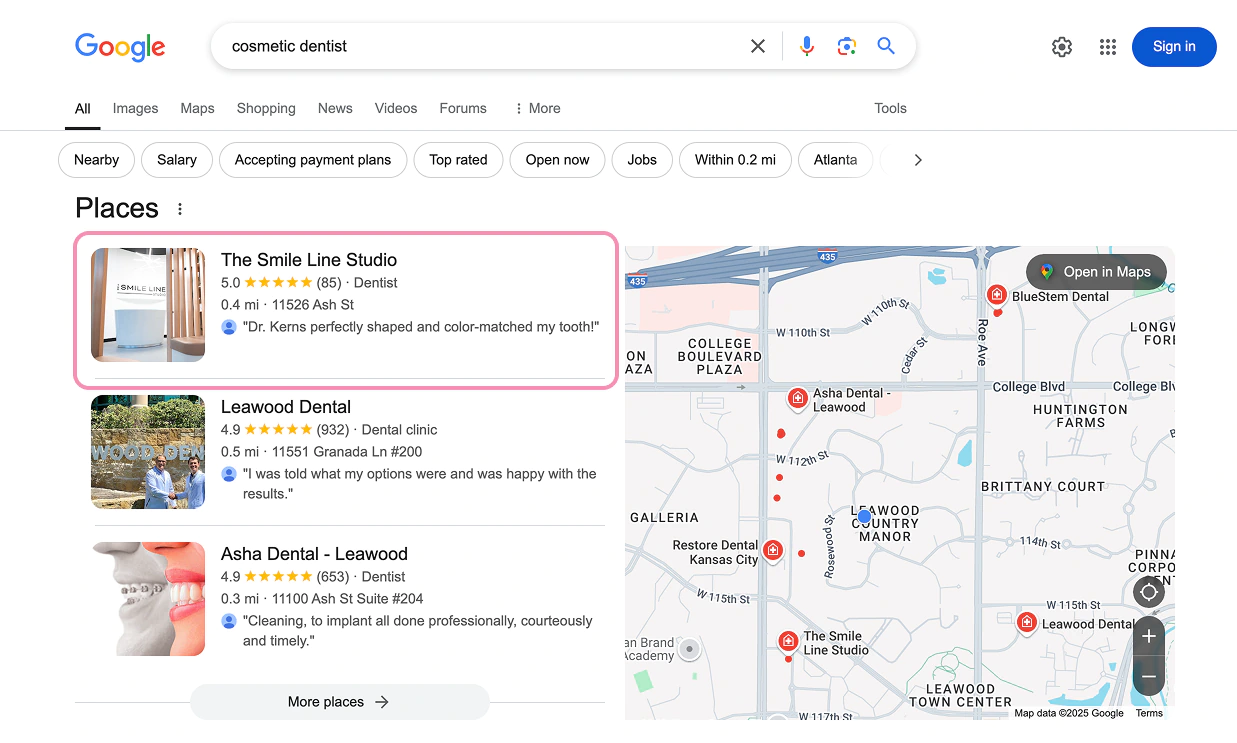
Task: Click The Smile Line Studio photo thumbnail
Action: [x=148, y=305]
